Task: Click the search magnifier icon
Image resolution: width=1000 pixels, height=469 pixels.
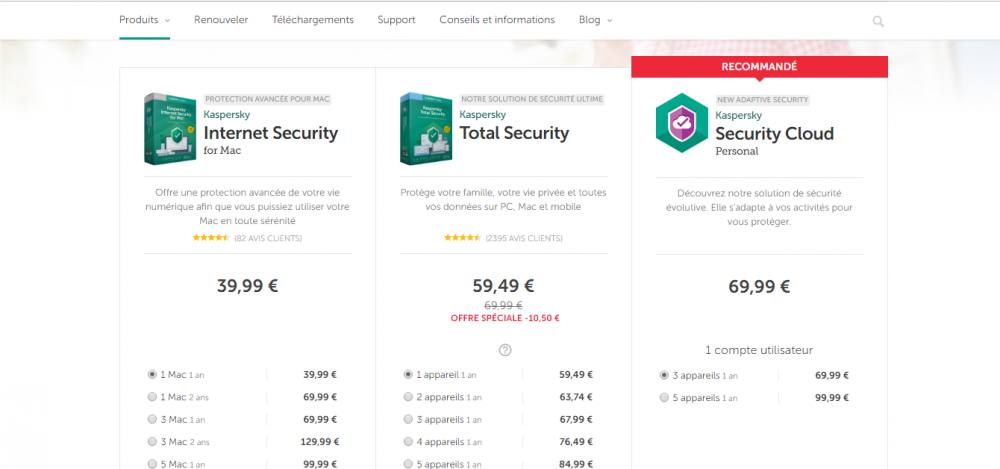Action: pyautogui.click(x=878, y=21)
